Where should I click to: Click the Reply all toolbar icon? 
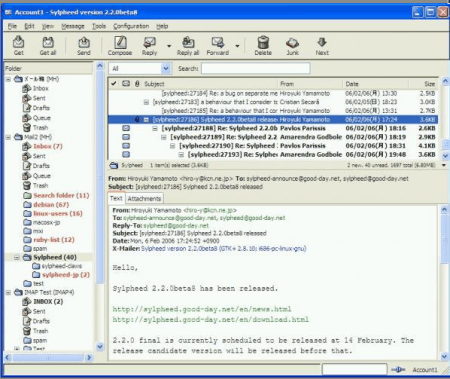tap(188, 42)
